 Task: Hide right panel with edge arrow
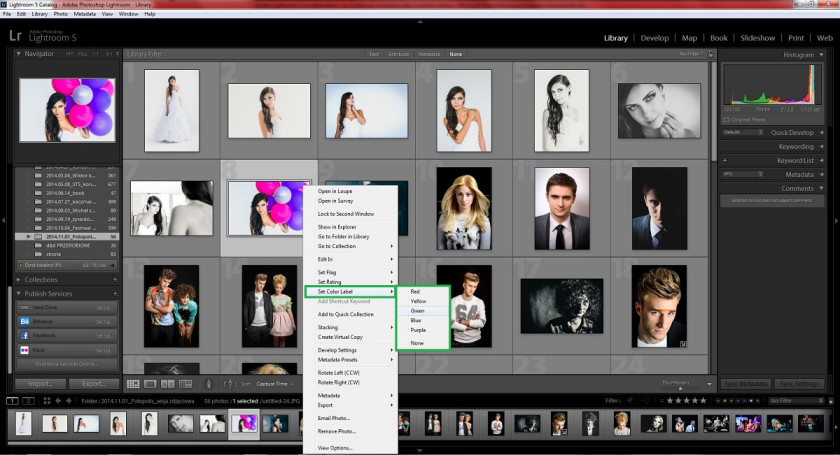(837, 220)
